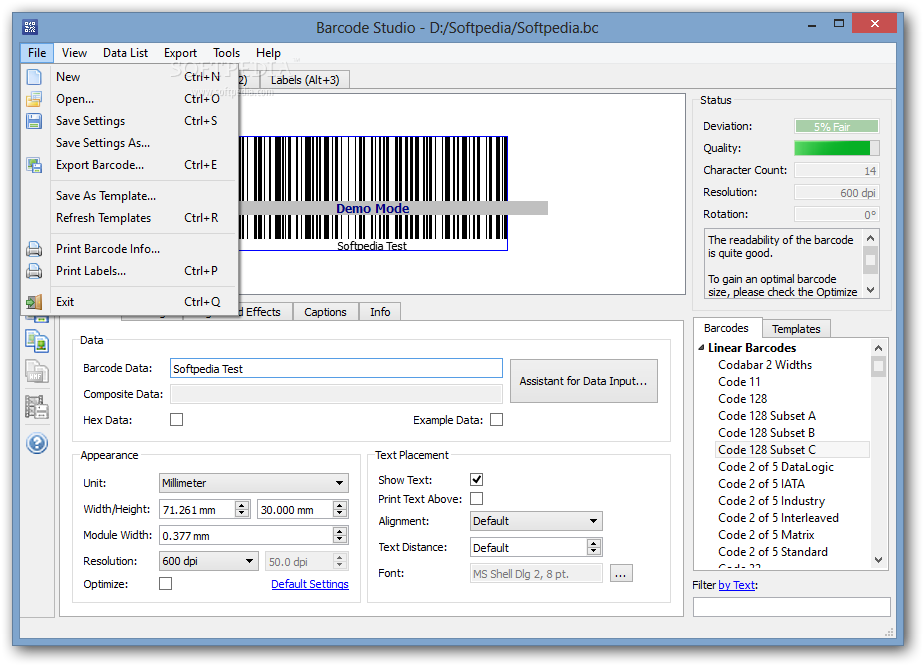Image resolution: width=924 pixels, height=666 pixels.
Task: Click the WMF export sidebar icon
Action: tap(37, 372)
